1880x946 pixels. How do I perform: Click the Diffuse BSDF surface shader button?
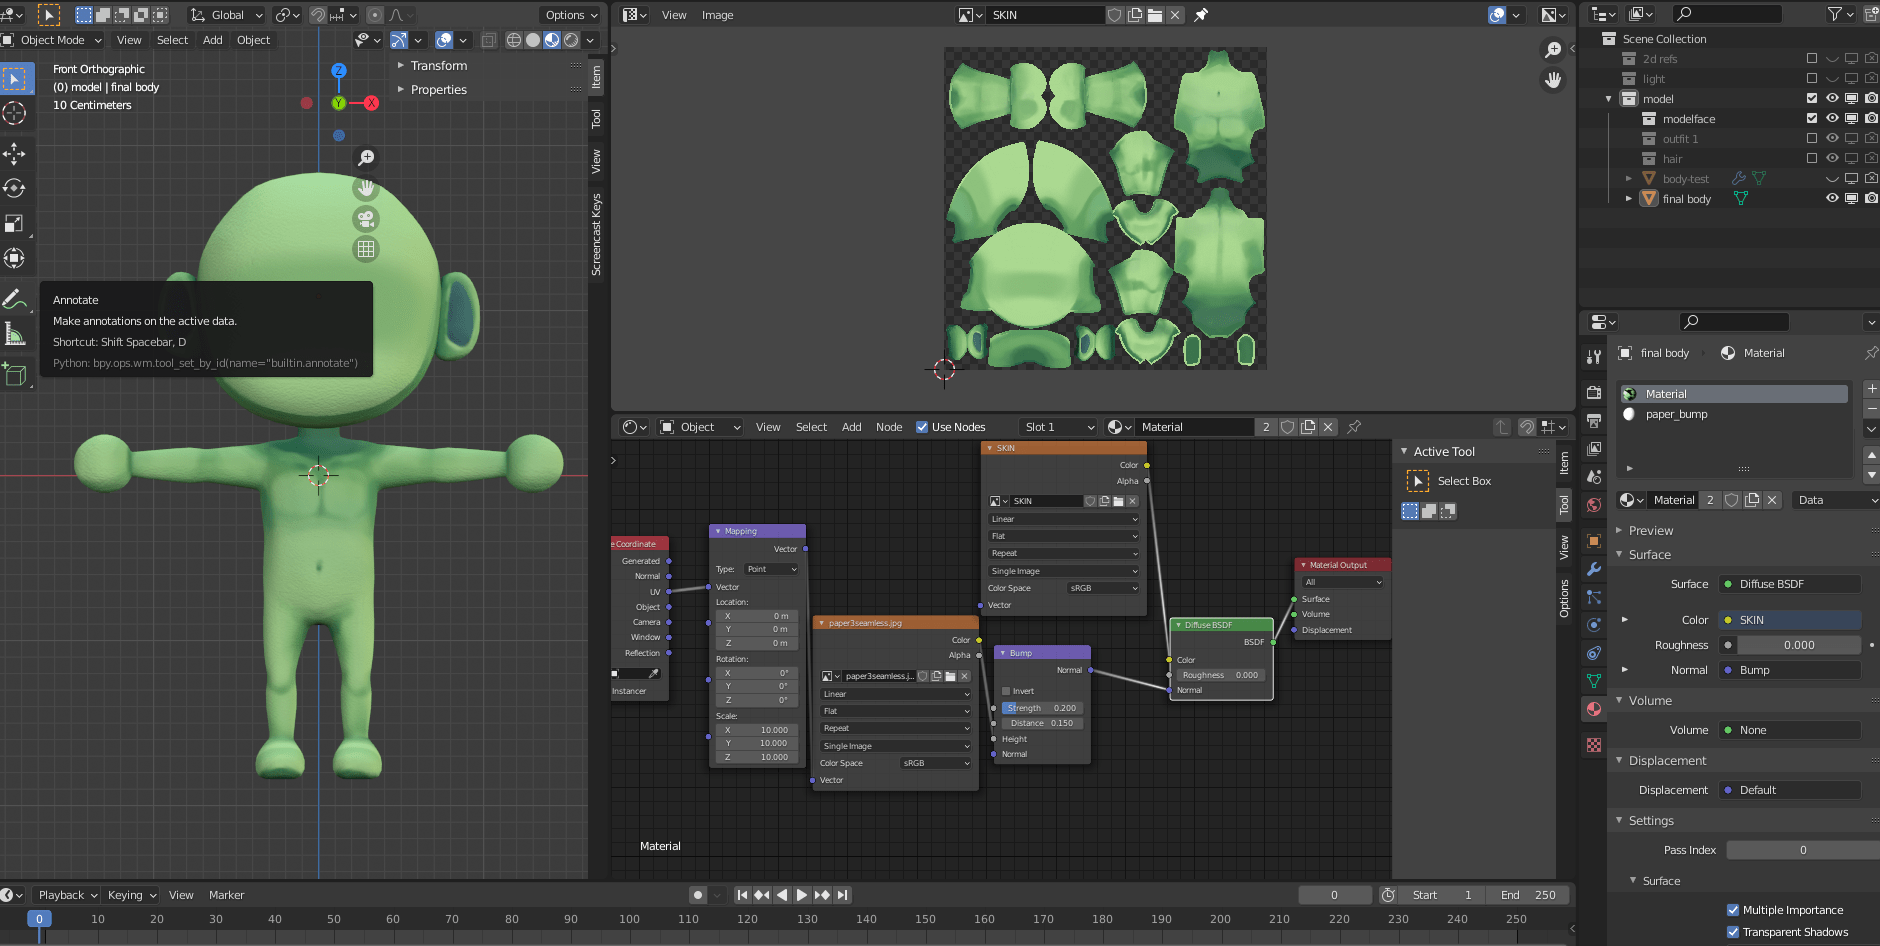click(x=1789, y=584)
